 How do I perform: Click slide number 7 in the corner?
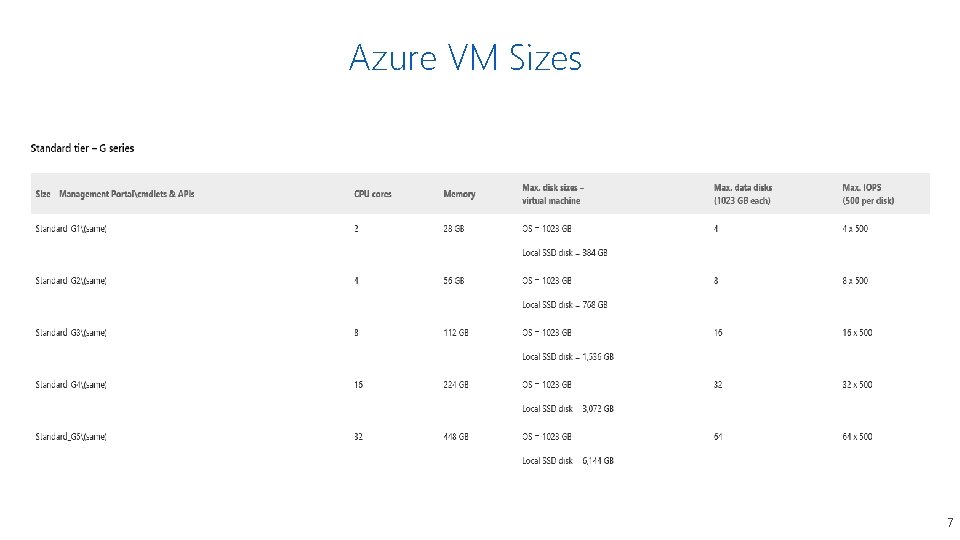pos(949,523)
